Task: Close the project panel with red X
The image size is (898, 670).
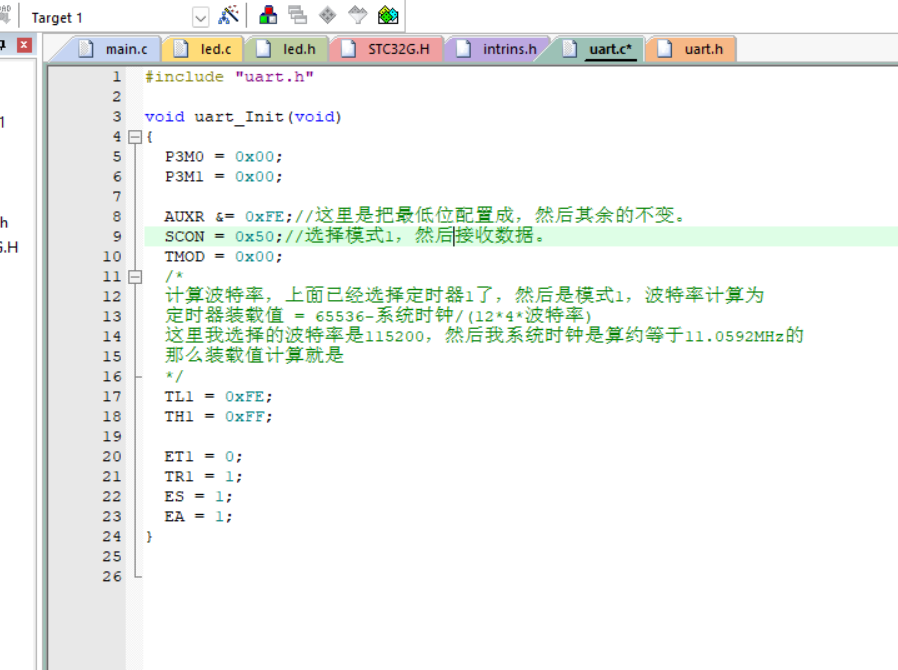Action: click(24, 45)
